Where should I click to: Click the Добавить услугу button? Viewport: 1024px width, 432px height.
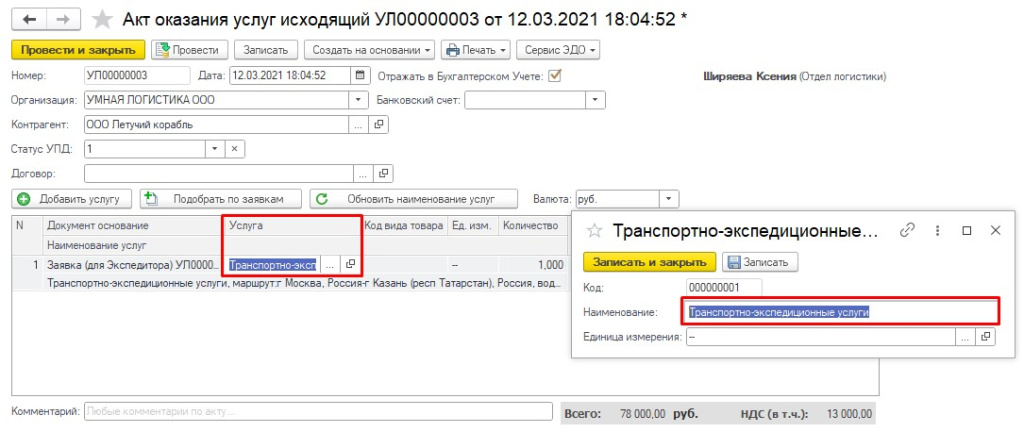pos(72,199)
